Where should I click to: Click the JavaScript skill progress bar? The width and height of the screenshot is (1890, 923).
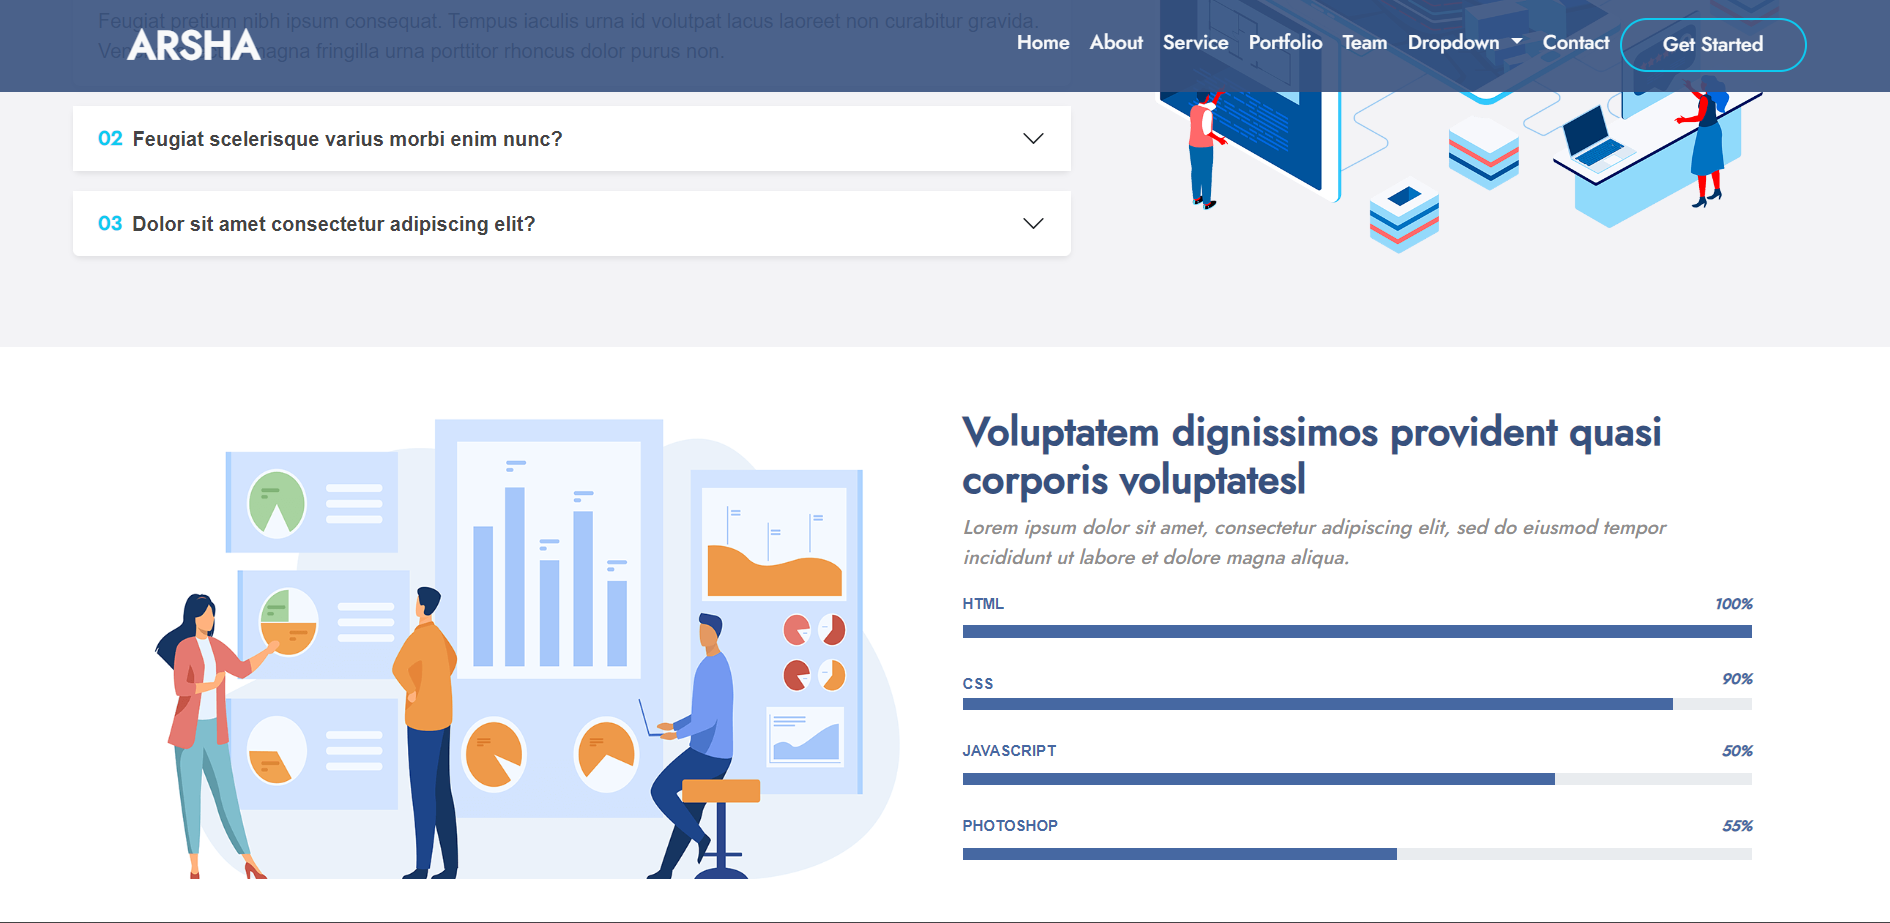1357,779
